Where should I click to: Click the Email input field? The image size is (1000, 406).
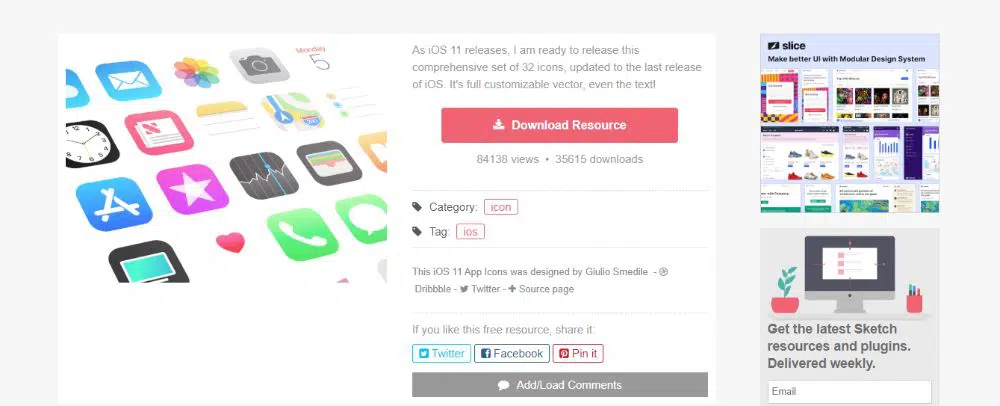coord(849,391)
